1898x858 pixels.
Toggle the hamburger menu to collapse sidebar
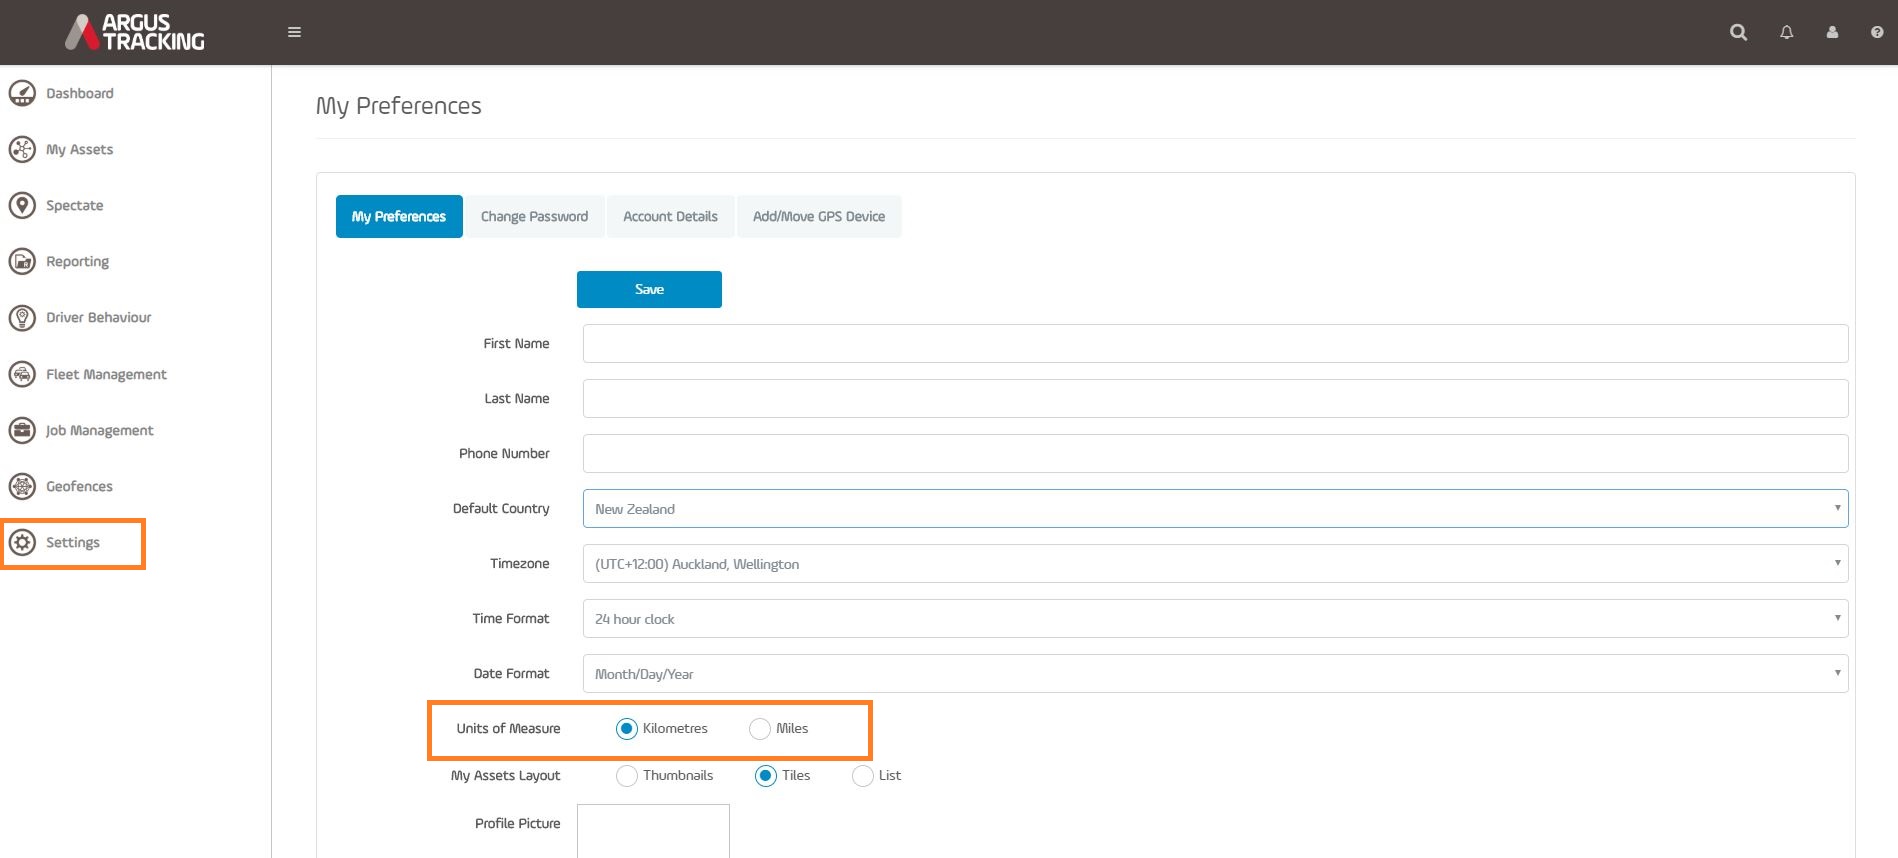click(294, 32)
